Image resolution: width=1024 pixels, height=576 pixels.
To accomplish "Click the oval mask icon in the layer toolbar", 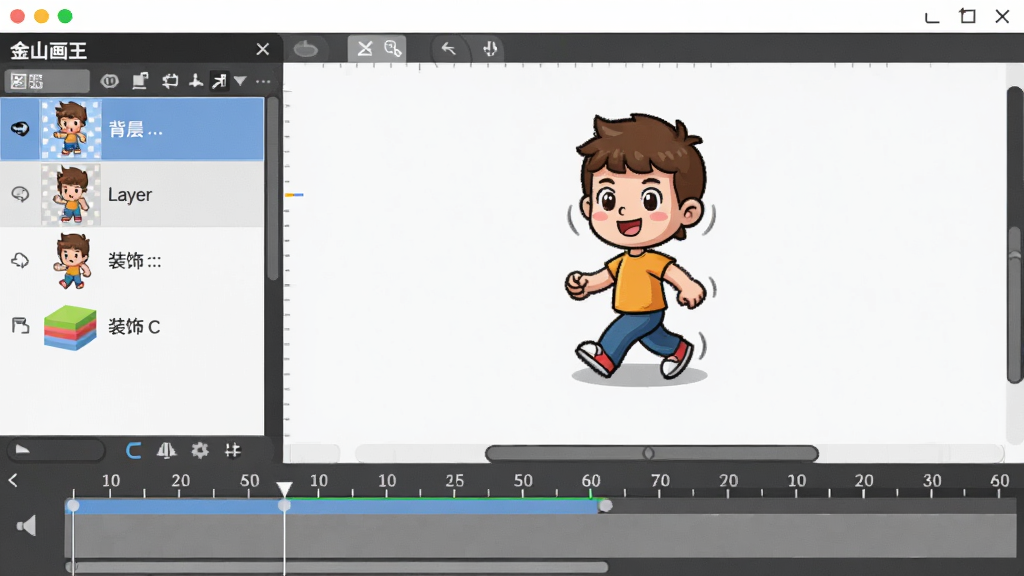I will 109,81.
